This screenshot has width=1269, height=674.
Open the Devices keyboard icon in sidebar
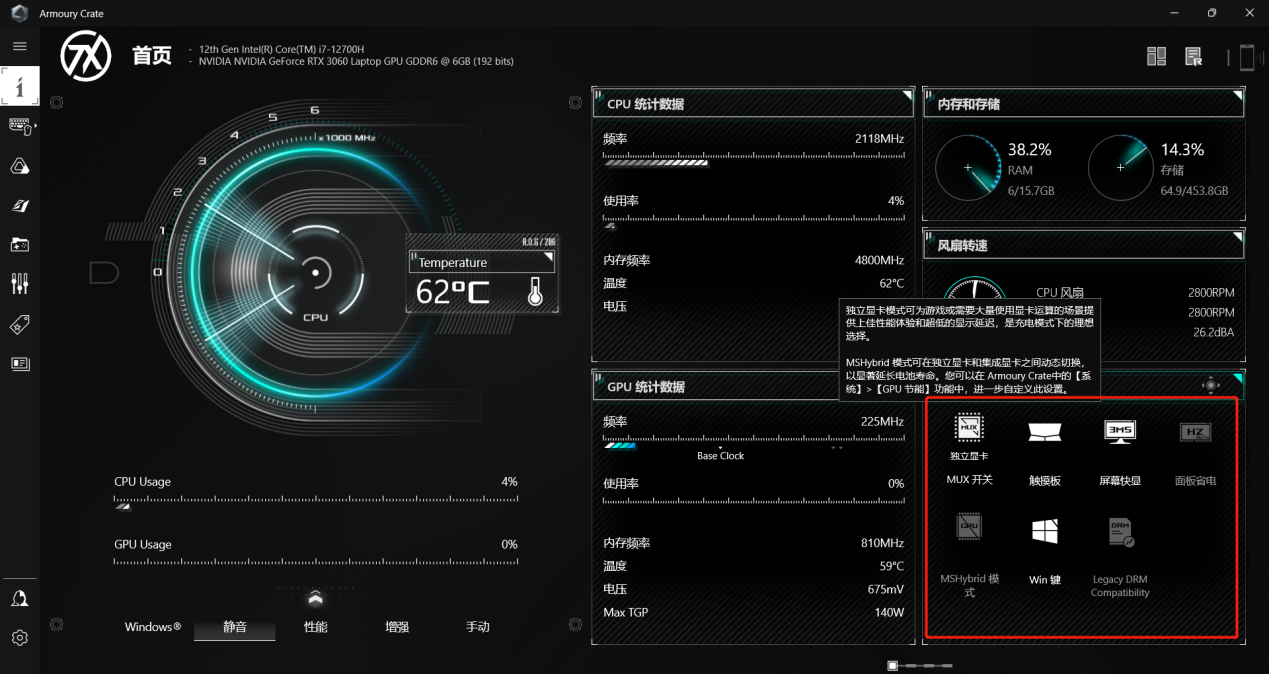(20, 126)
